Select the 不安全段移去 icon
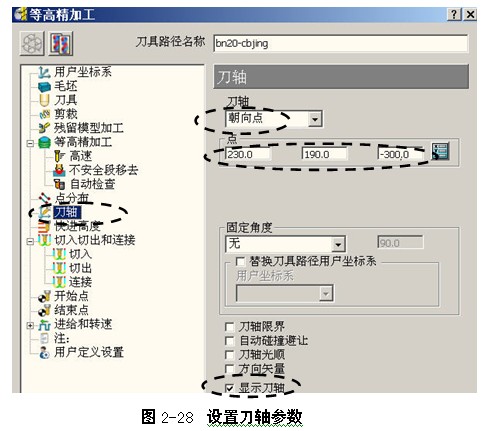488x431 pixels. tap(59, 170)
